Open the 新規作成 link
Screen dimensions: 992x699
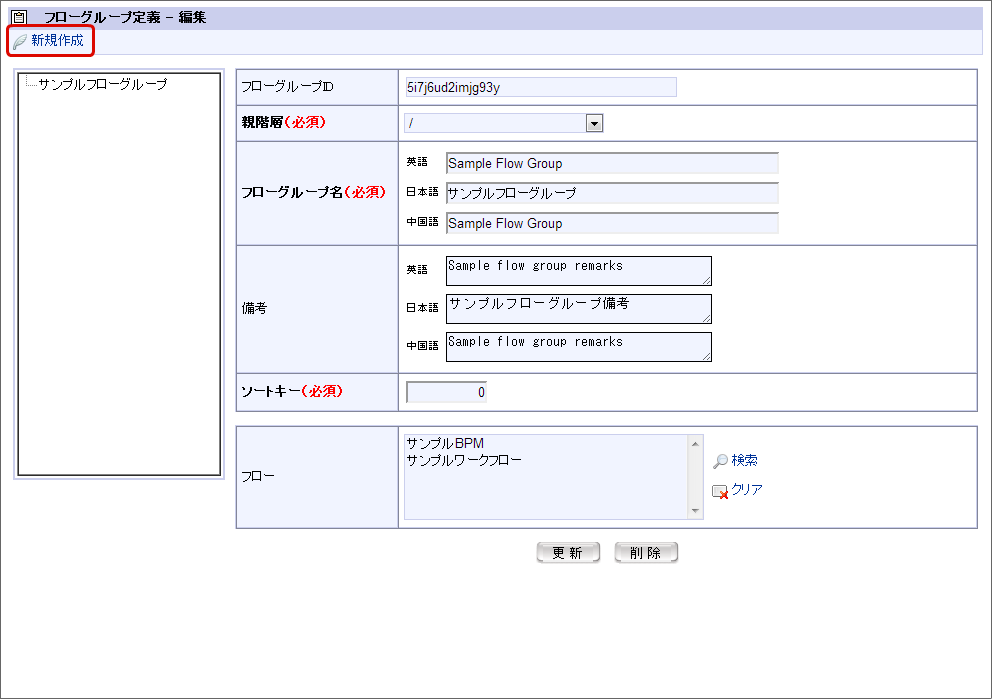point(57,41)
